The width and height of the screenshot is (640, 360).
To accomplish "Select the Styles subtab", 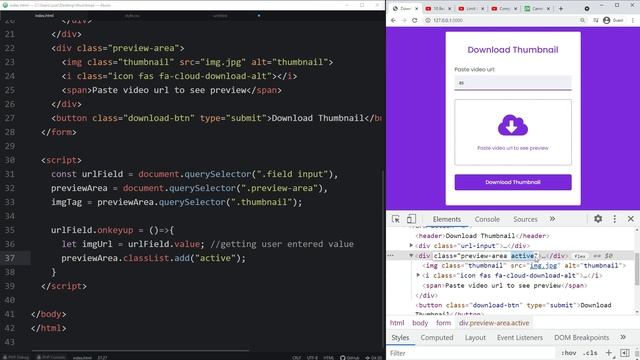I will (400, 338).
